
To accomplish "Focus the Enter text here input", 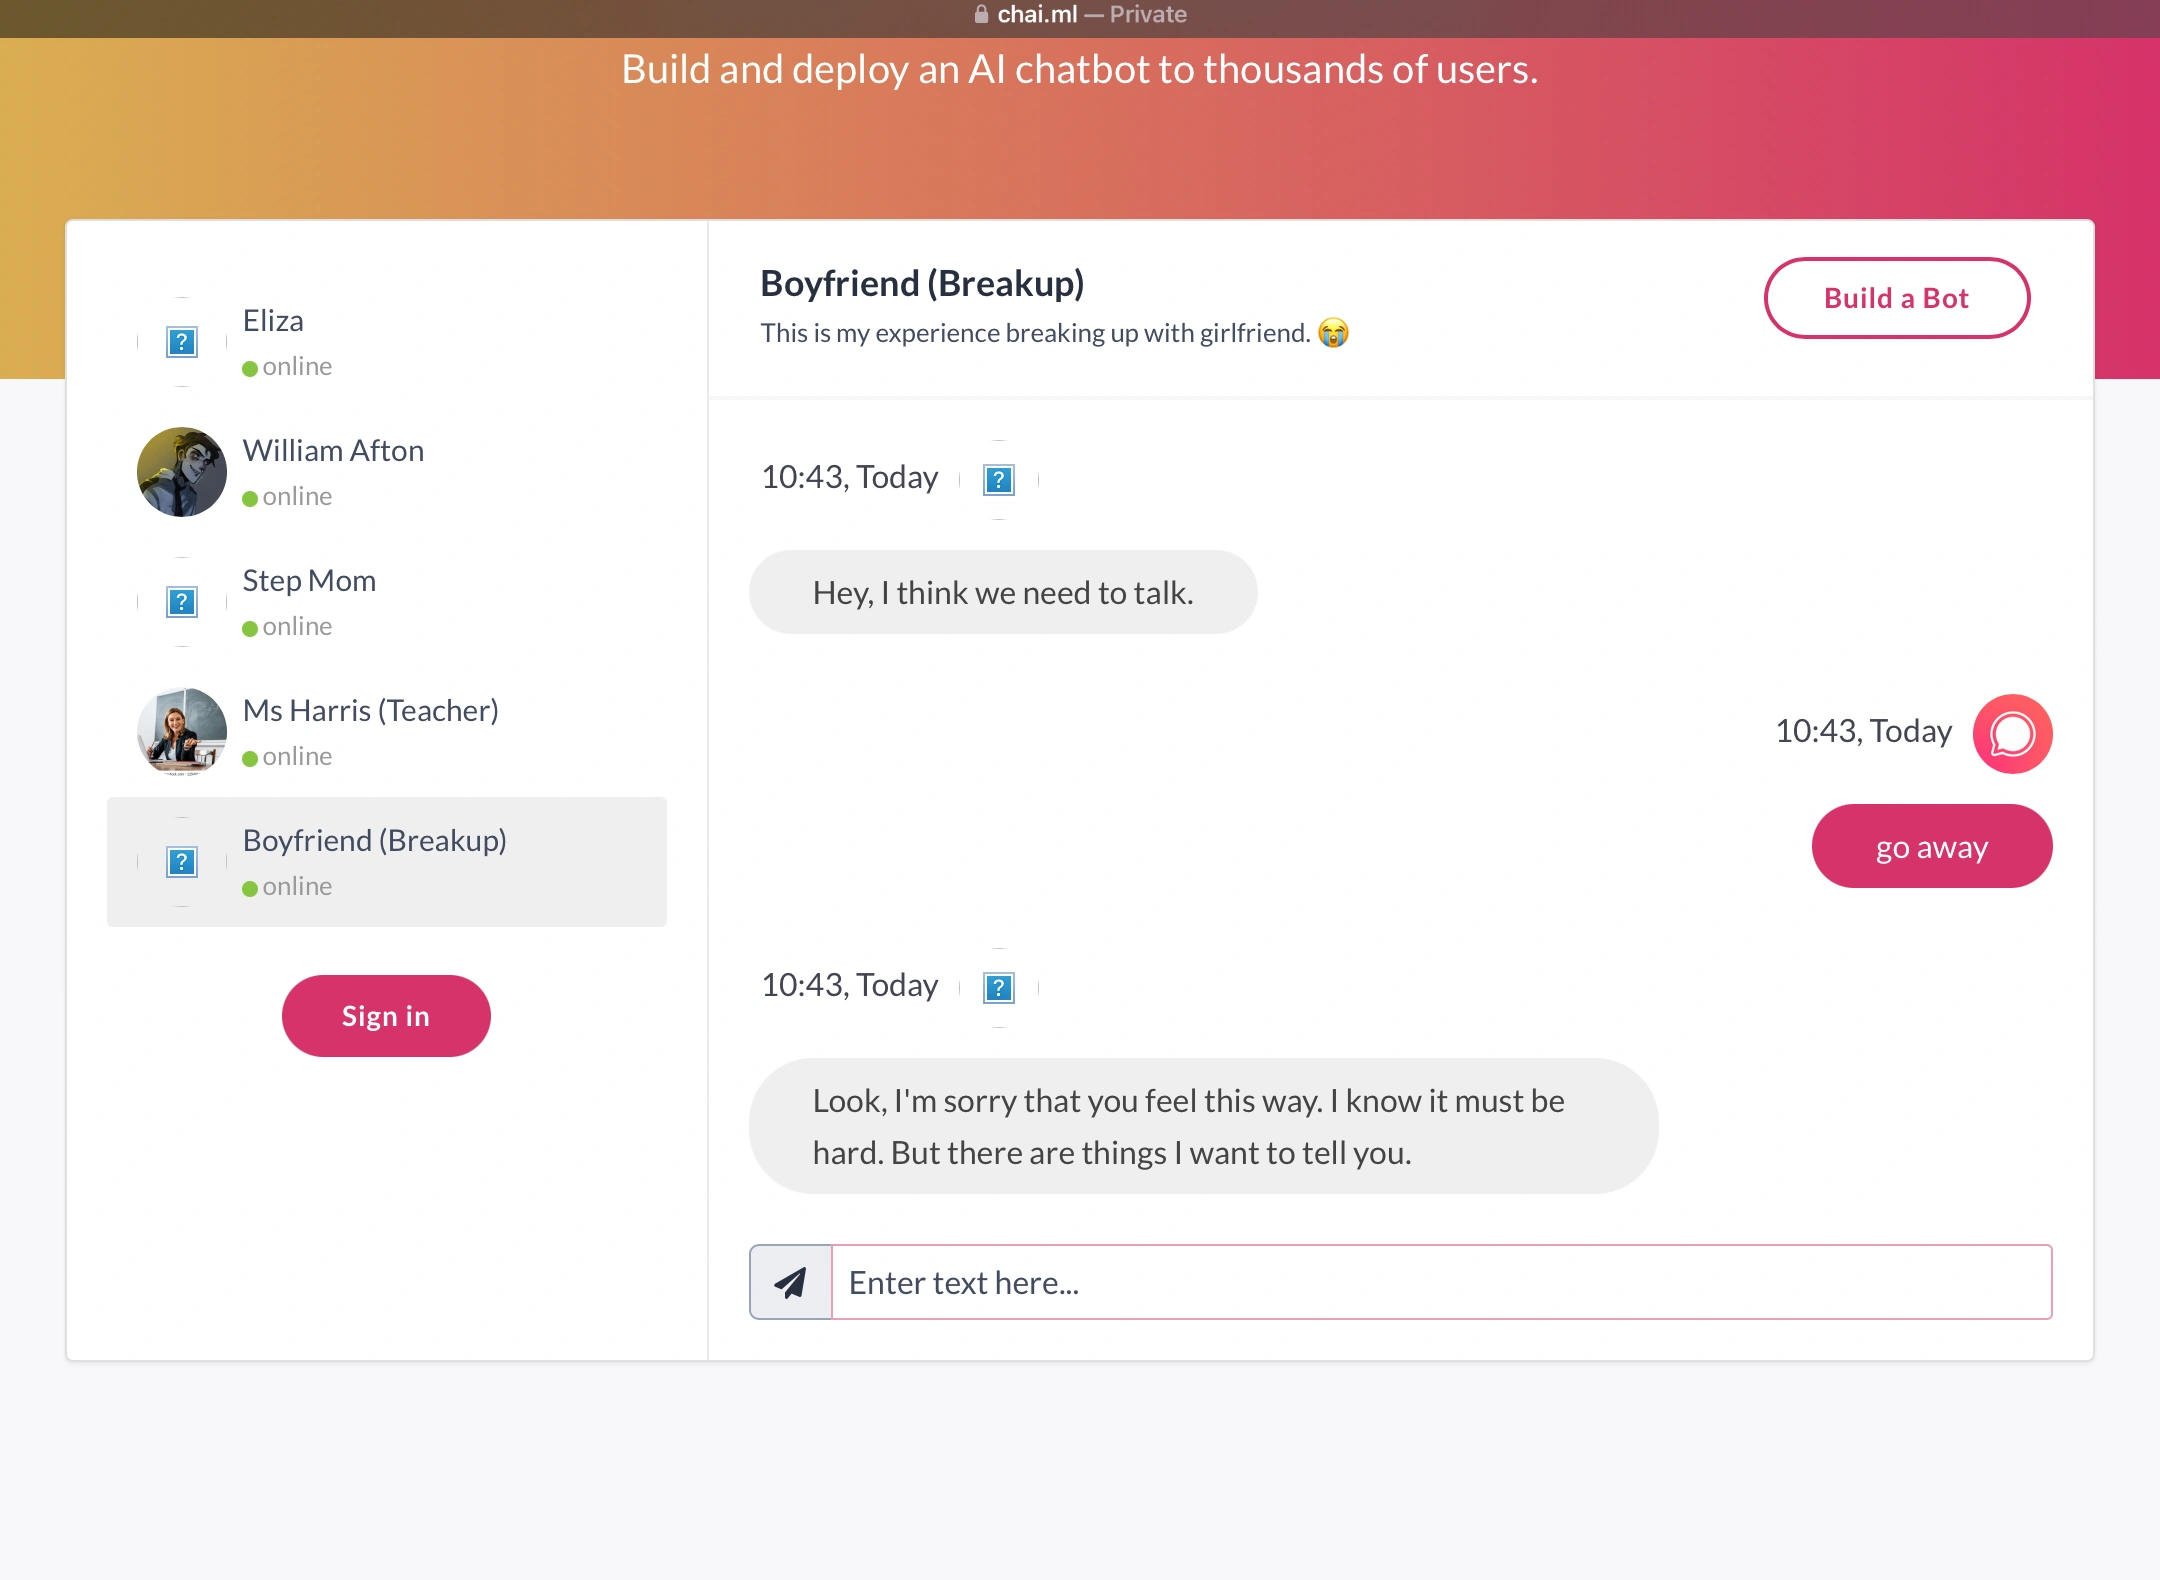I will (1440, 1282).
